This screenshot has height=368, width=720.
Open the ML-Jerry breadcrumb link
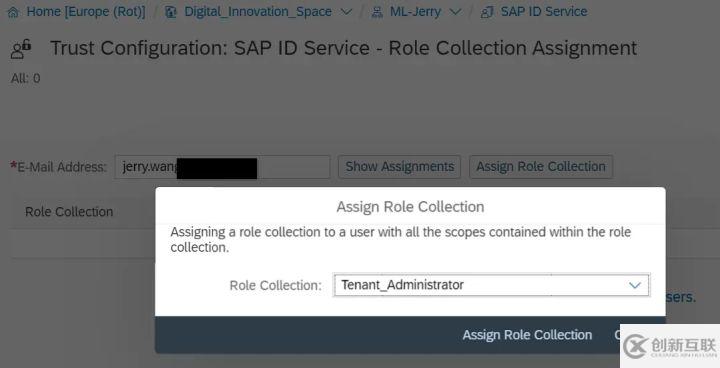pos(415,11)
